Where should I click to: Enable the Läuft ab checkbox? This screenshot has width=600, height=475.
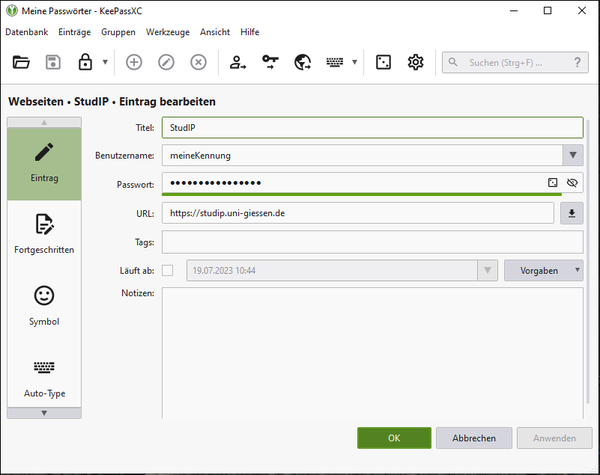tap(167, 271)
